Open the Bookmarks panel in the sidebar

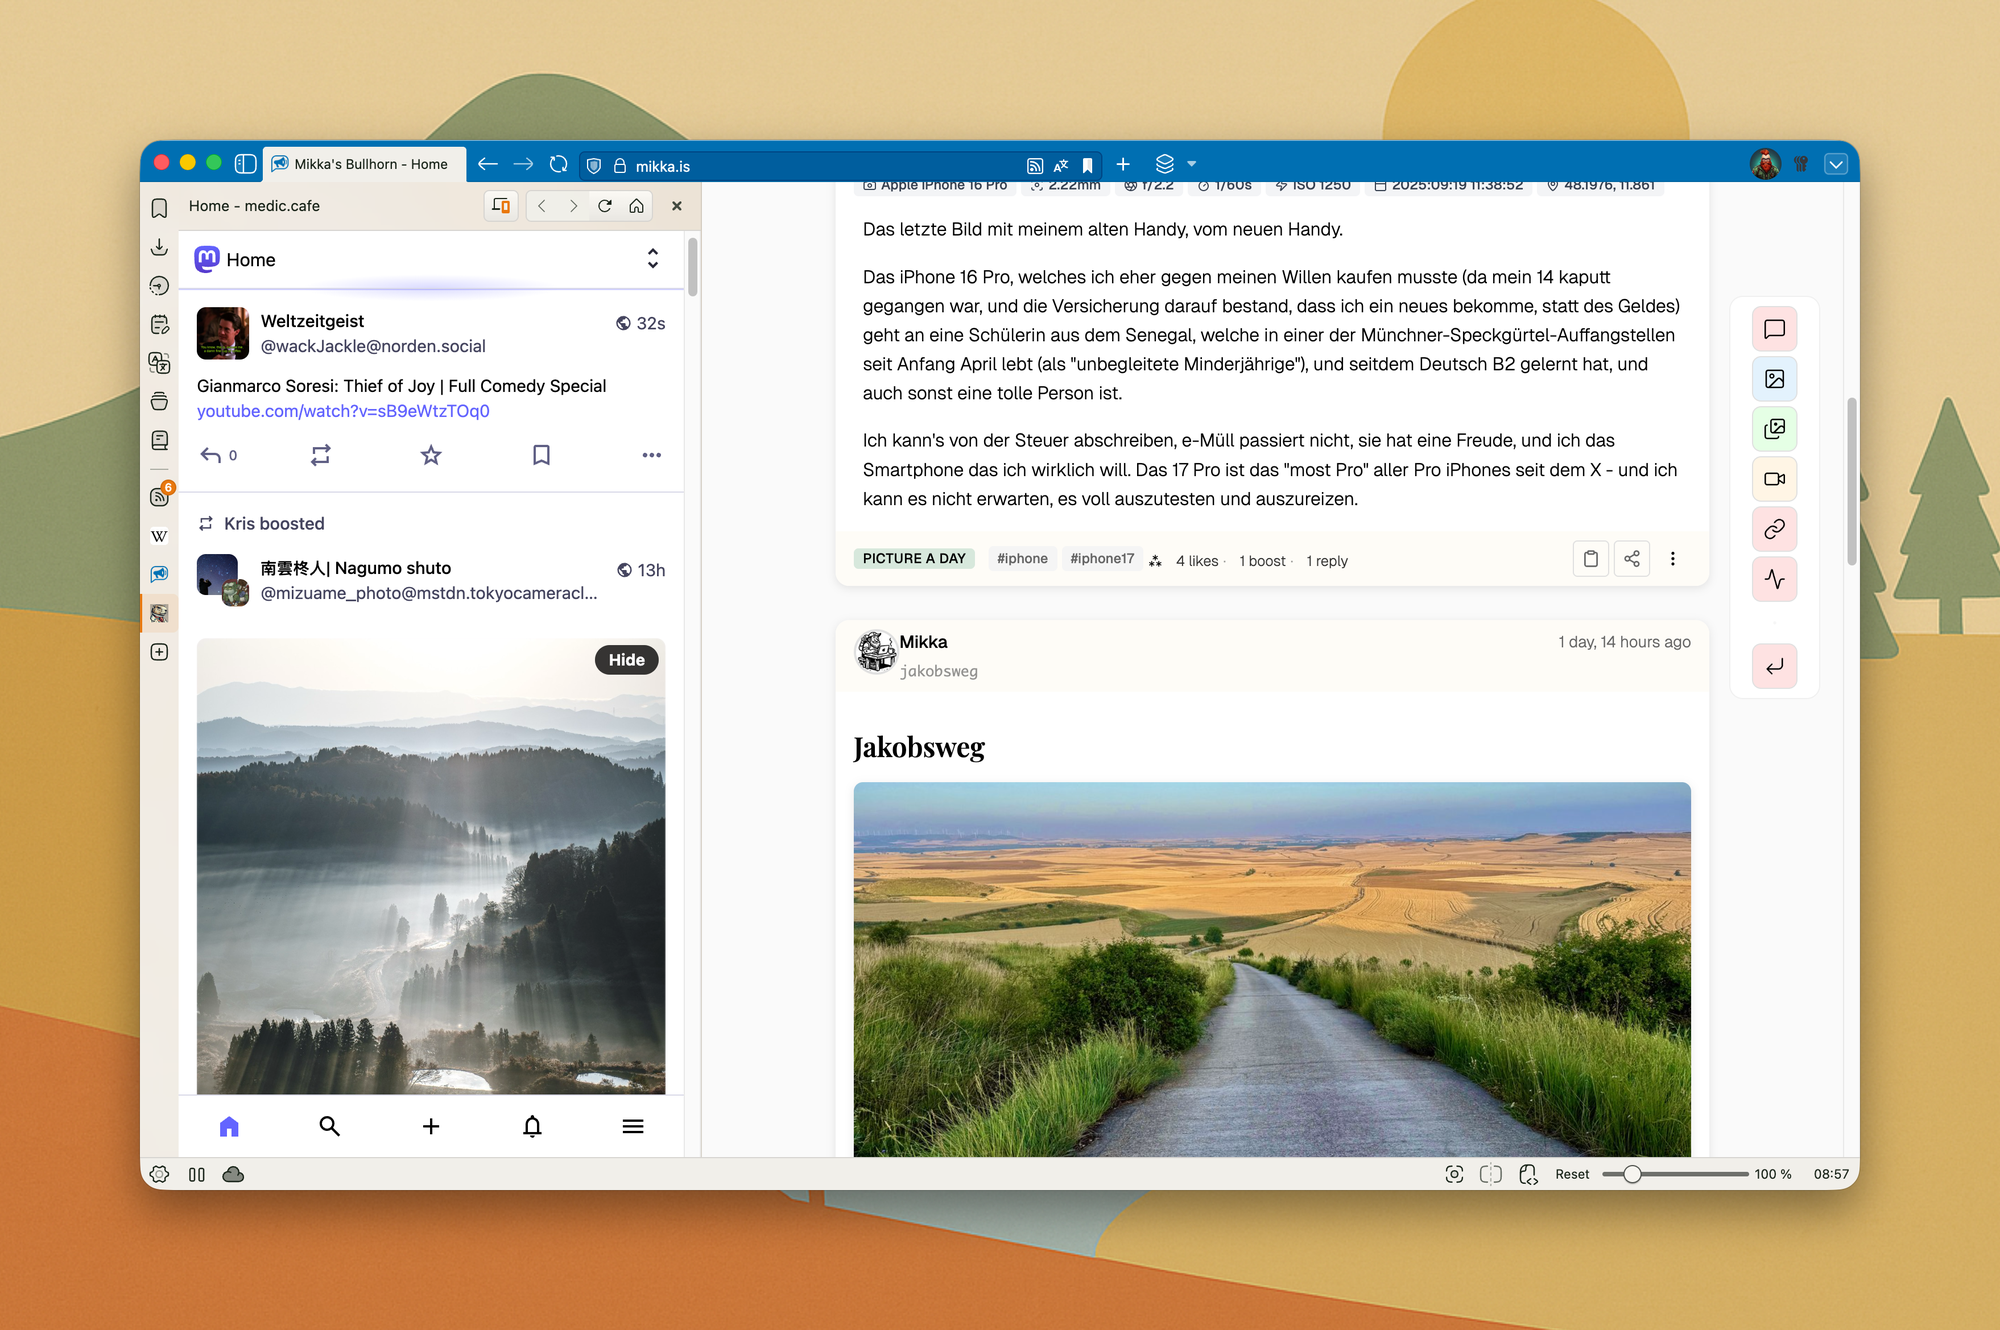pyautogui.click(x=159, y=208)
